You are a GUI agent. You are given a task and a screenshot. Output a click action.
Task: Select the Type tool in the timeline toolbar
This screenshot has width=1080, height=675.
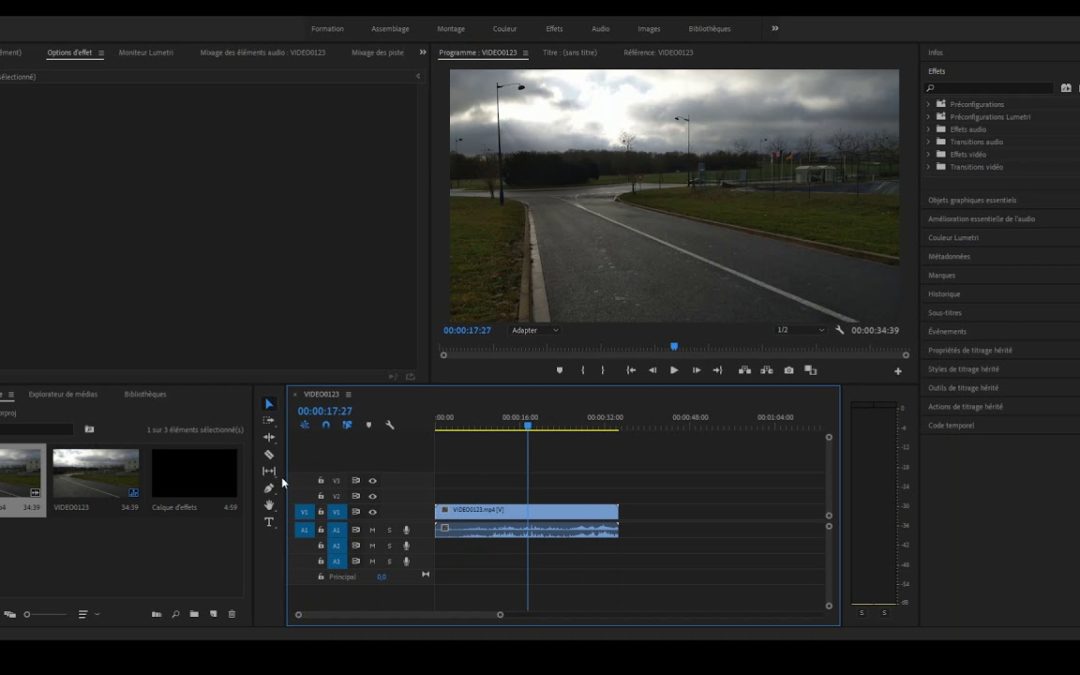(268, 519)
